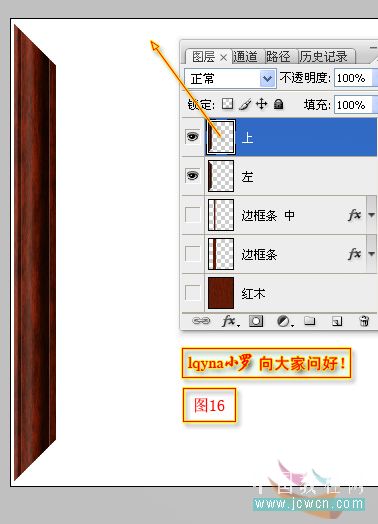Viewport: 378px width, 524px height.
Task: Expand effects of 边框条 中 layer
Action: coord(371,215)
